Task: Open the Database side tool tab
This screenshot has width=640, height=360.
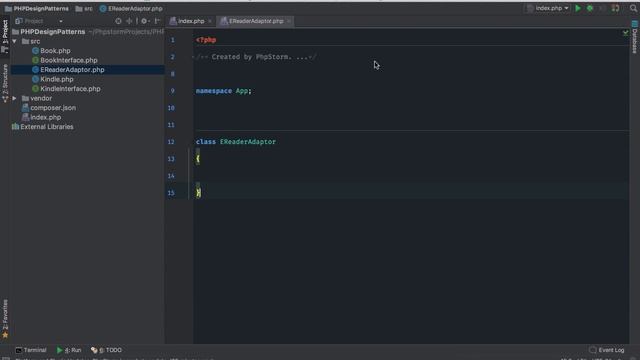Action: [x=635, y=38]
